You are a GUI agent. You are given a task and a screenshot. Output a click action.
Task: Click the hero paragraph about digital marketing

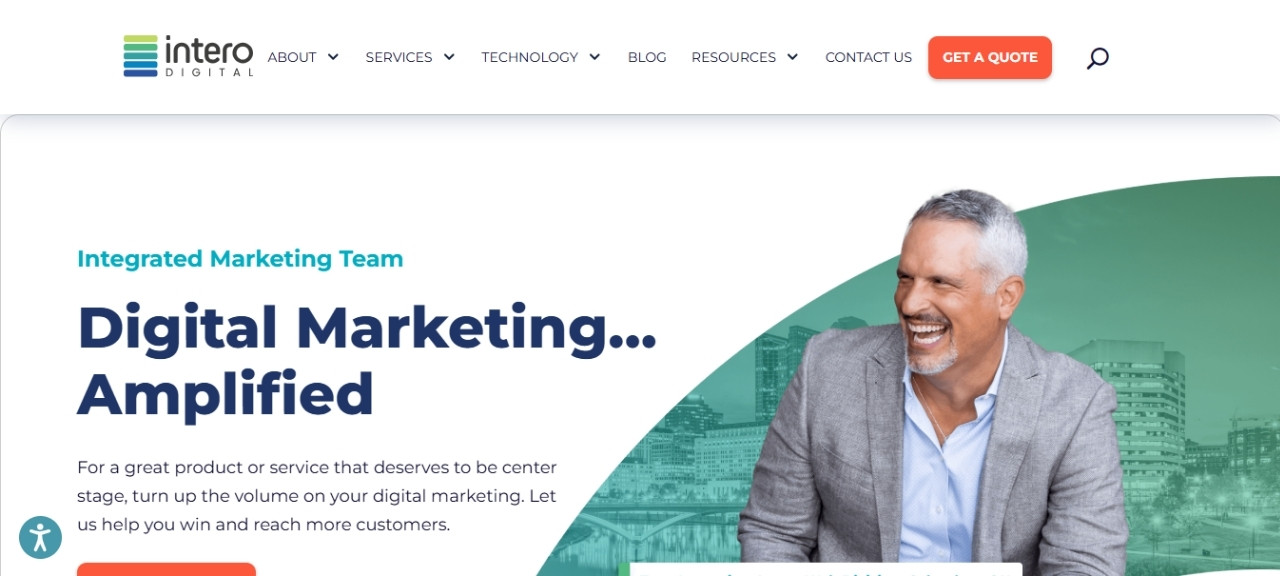(317, 496)
